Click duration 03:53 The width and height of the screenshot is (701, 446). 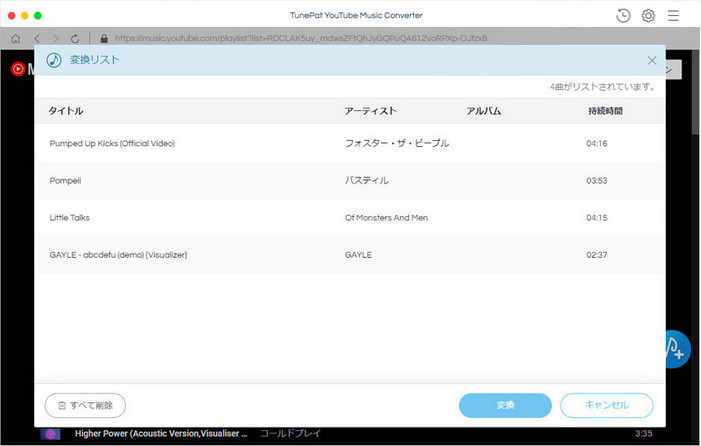pyautogui.click(x=597, y=181)
